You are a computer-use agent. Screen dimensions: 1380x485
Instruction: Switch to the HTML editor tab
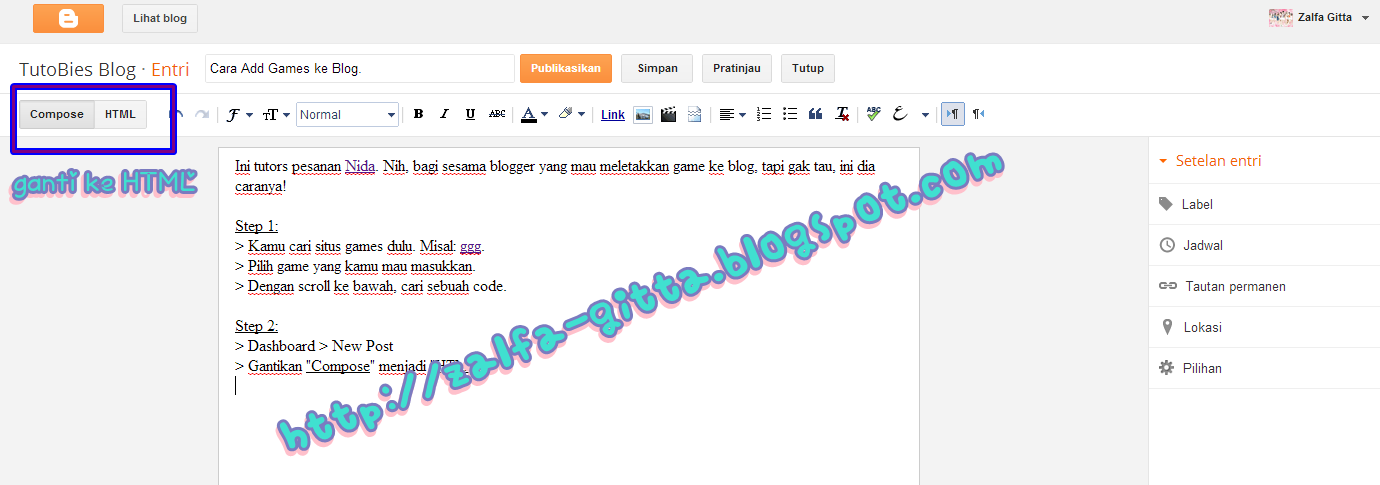[x=120, y=115]
